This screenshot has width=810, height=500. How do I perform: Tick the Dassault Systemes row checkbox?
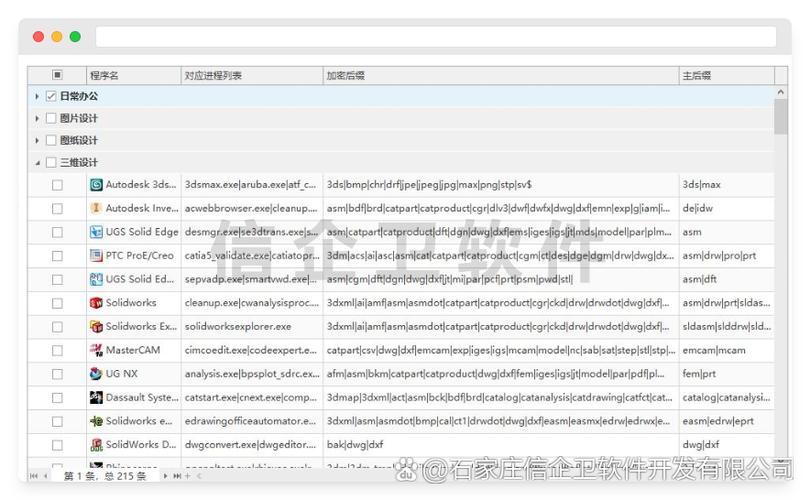pos(57,398)
